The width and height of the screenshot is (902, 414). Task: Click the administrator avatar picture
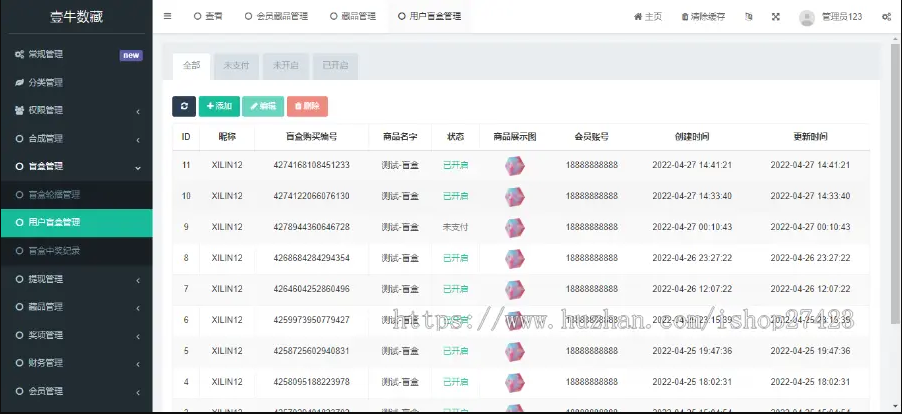(807, 18)
